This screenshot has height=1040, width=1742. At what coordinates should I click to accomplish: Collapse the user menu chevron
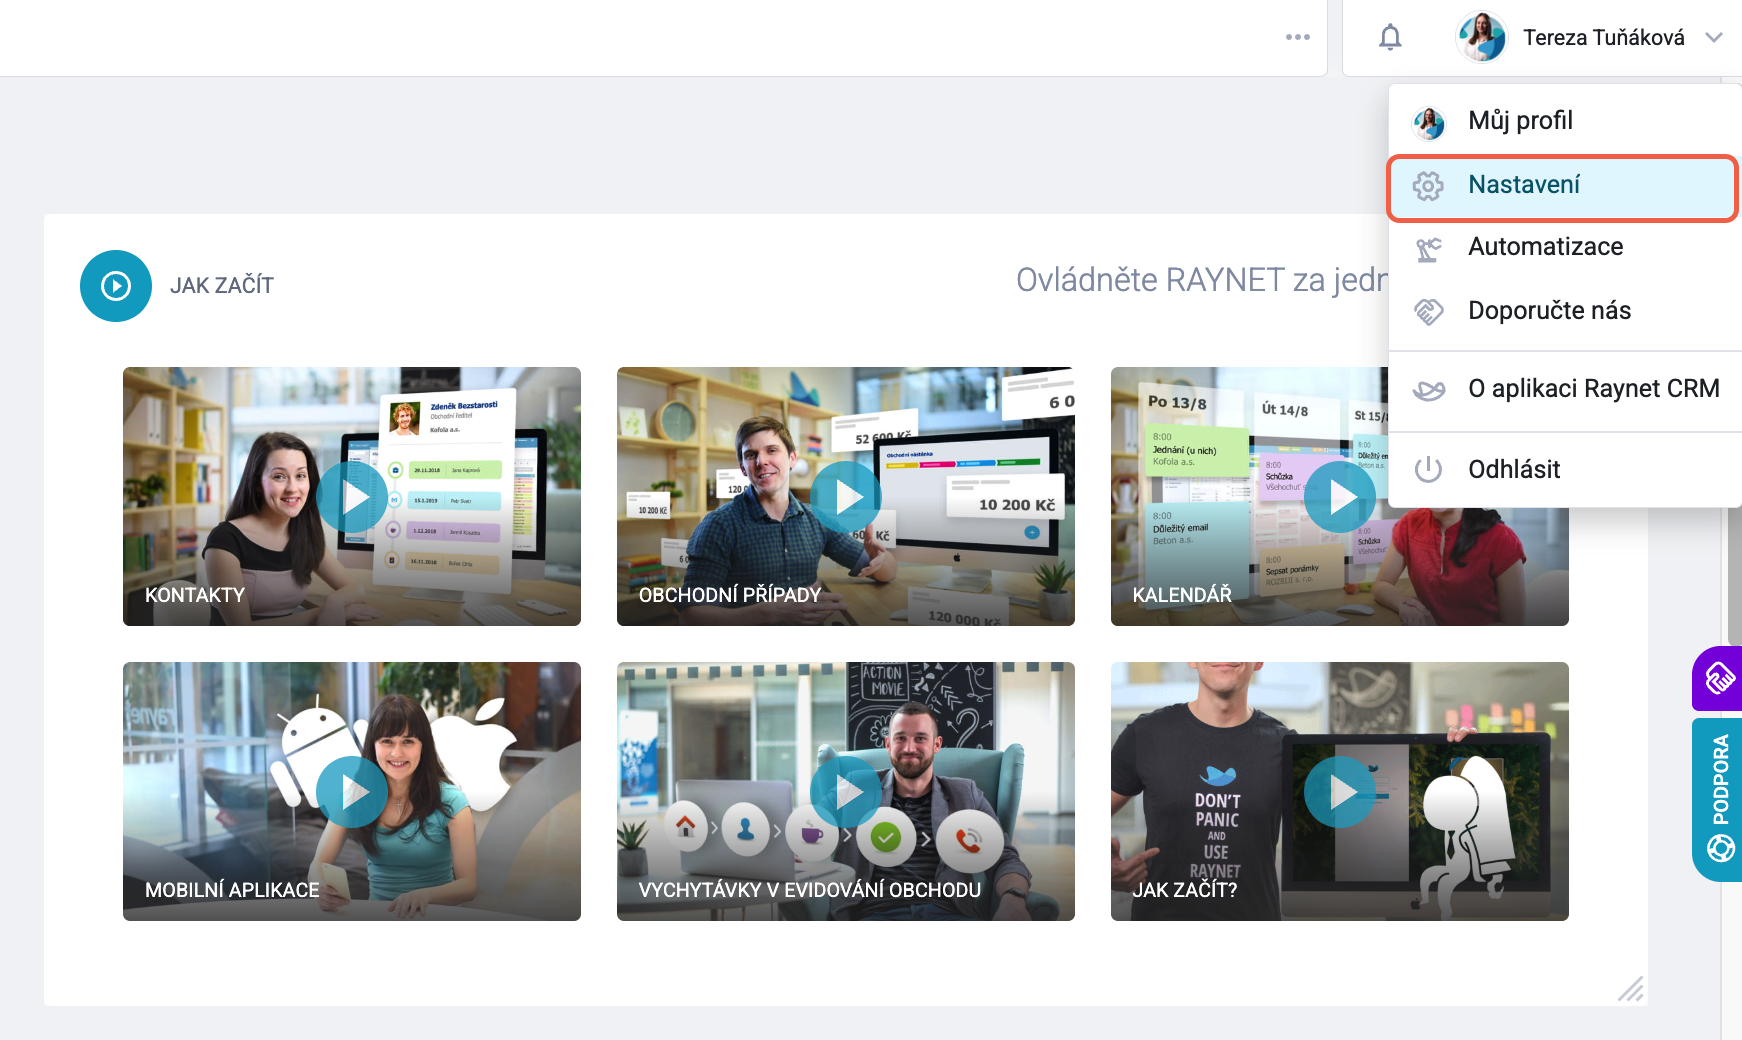coord(1714,38)
